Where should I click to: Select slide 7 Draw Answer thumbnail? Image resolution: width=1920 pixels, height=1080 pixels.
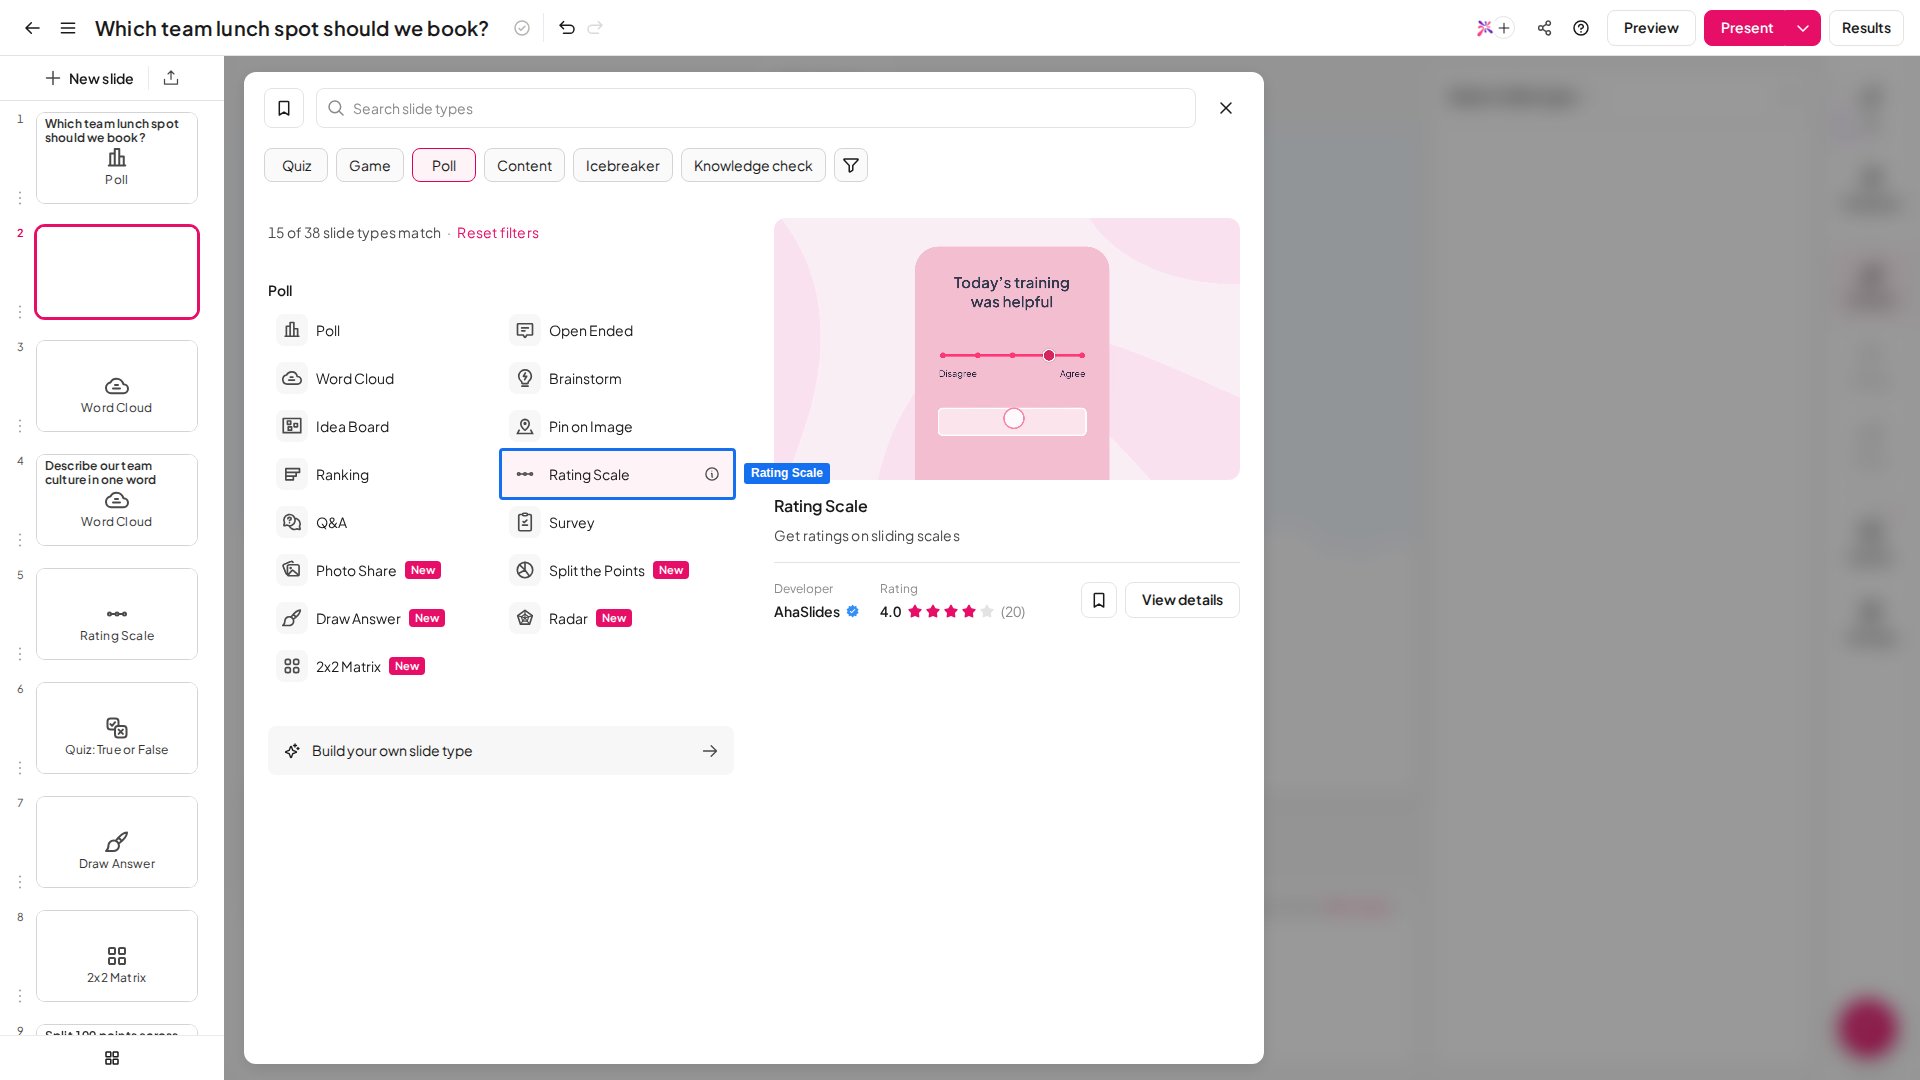(117, 842)
